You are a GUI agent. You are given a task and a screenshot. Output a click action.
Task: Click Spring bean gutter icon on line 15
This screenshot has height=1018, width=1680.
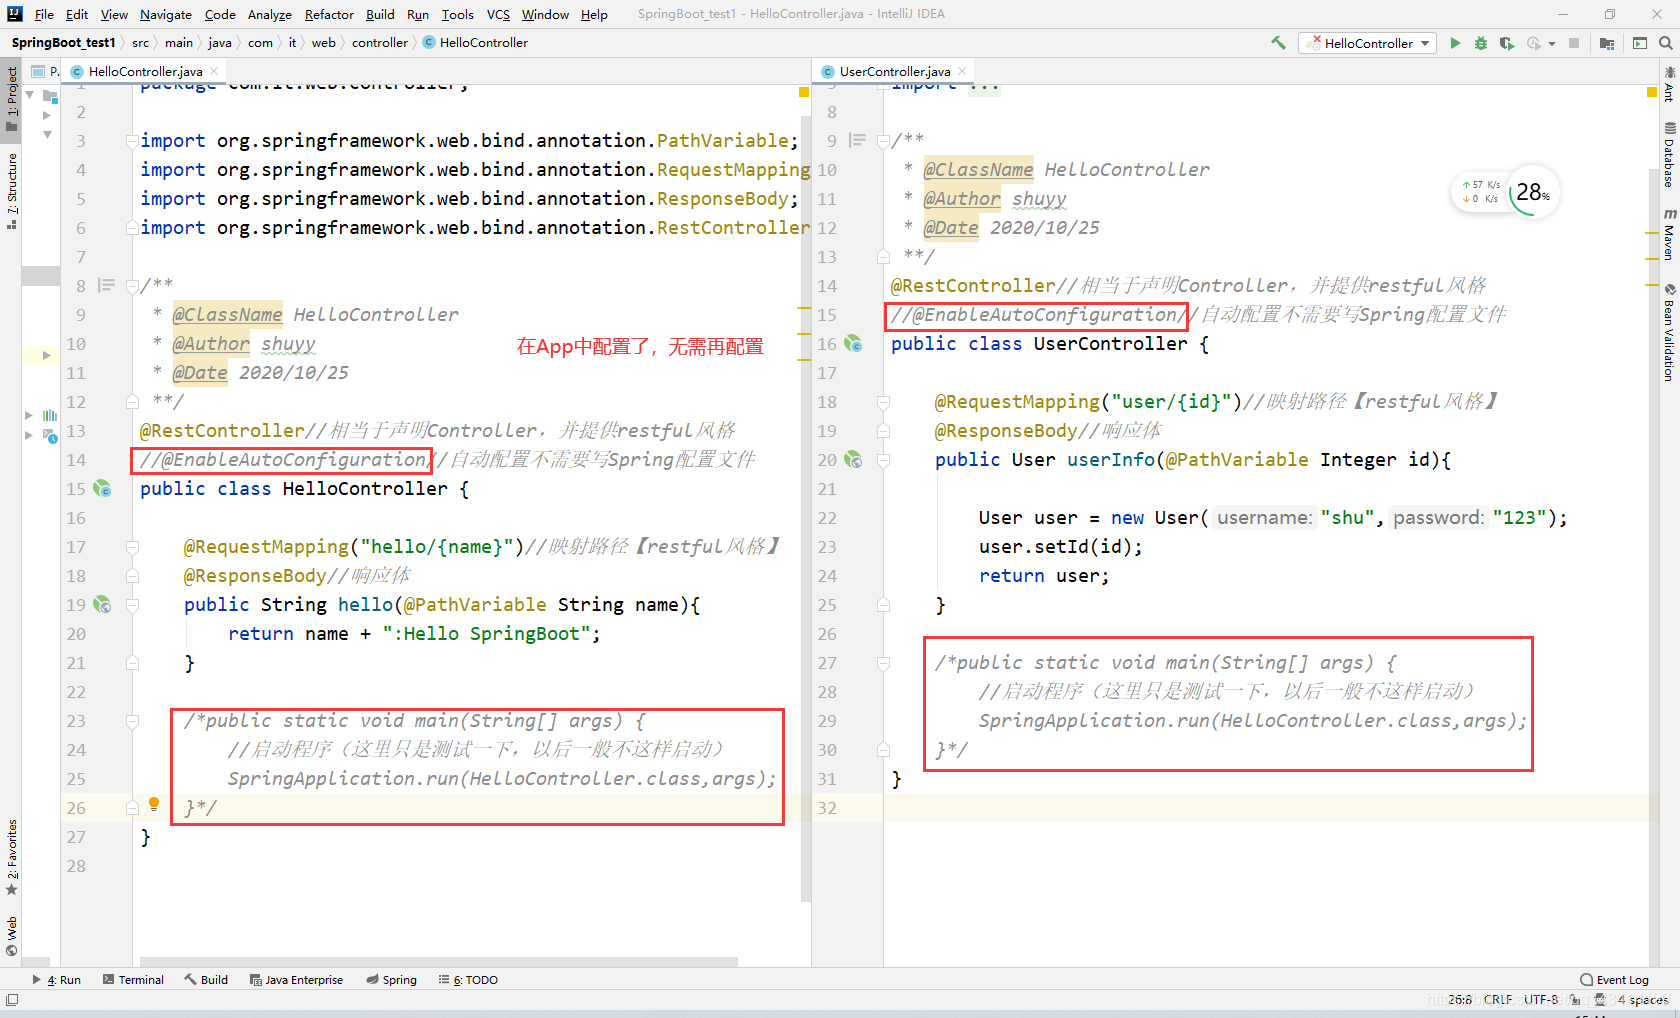(x=102, y=489)
